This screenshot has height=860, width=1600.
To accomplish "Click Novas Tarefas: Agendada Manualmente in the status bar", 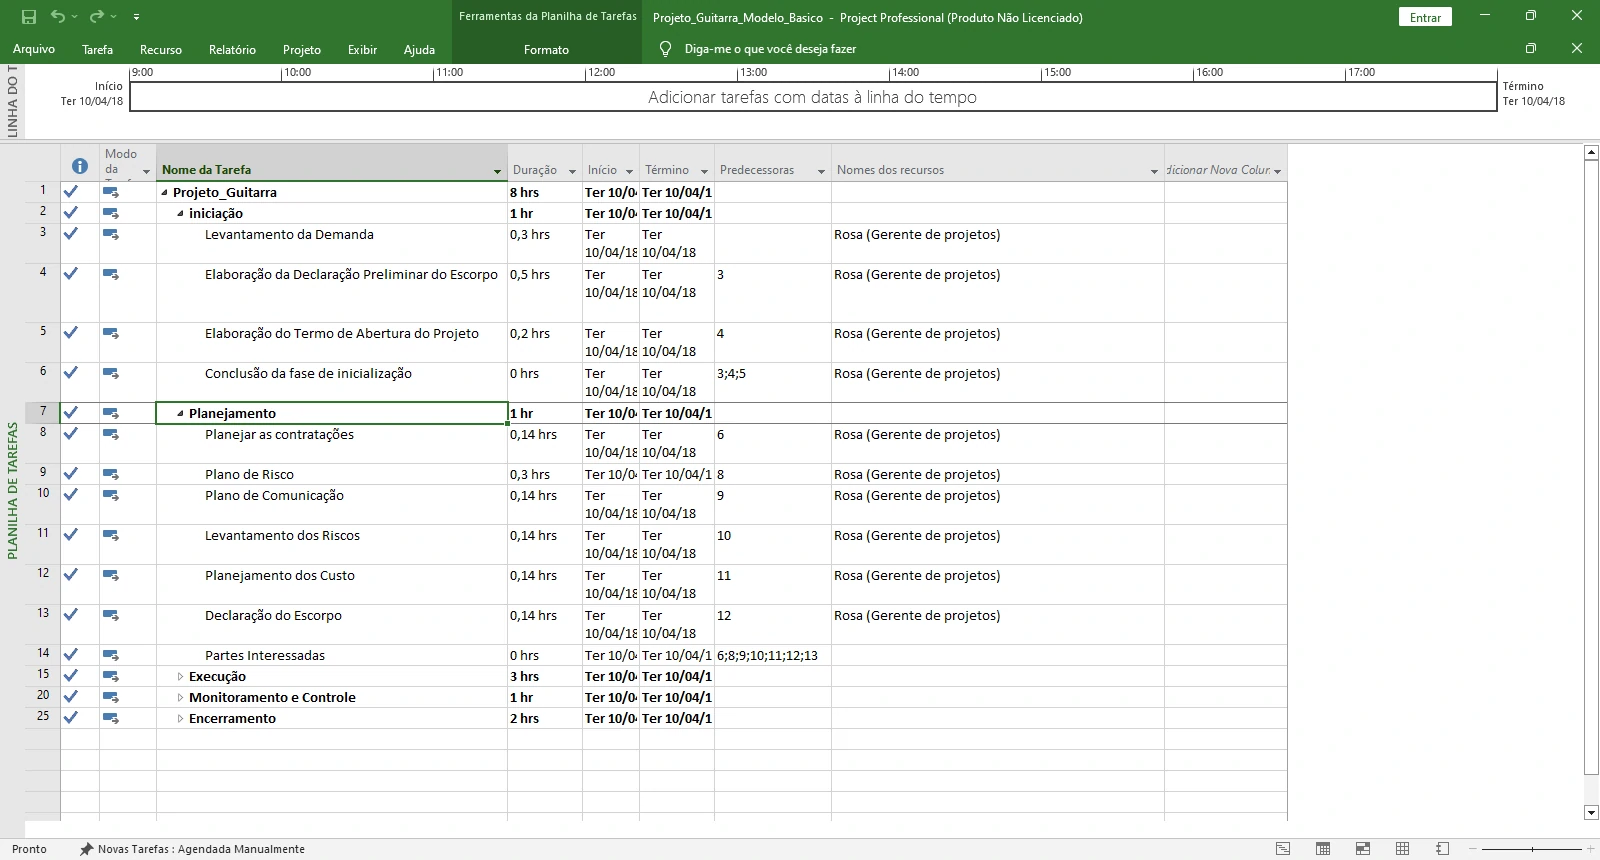I will (x=193, y=849).
